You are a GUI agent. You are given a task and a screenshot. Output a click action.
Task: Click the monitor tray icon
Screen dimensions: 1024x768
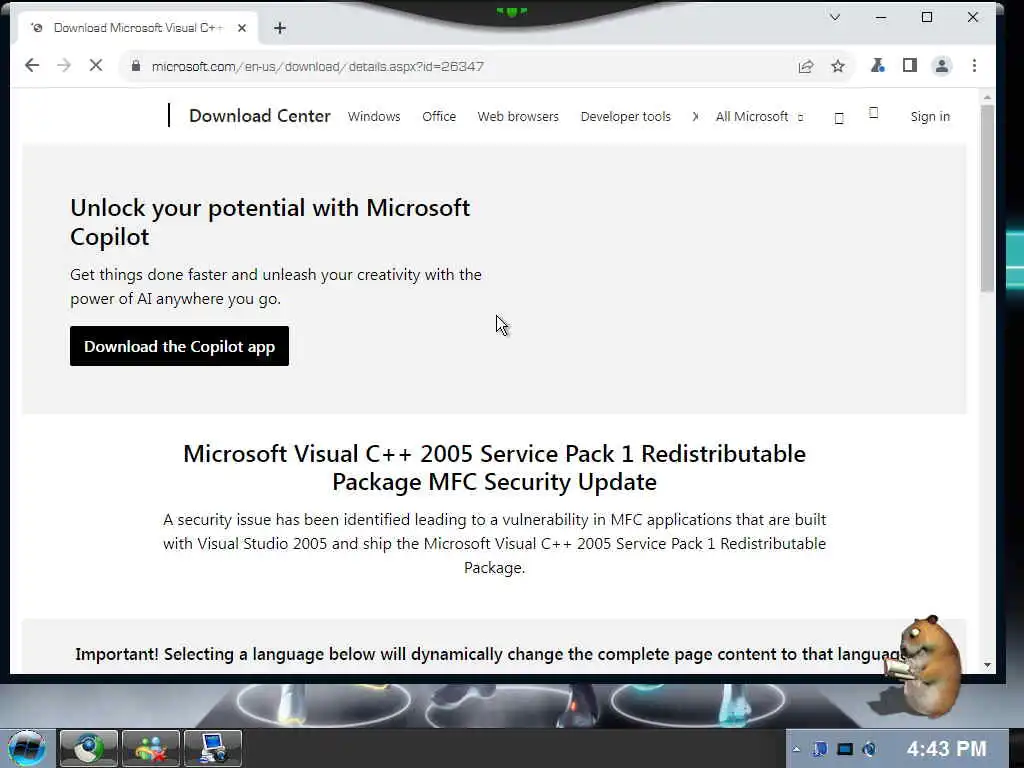tap(845, 749)
